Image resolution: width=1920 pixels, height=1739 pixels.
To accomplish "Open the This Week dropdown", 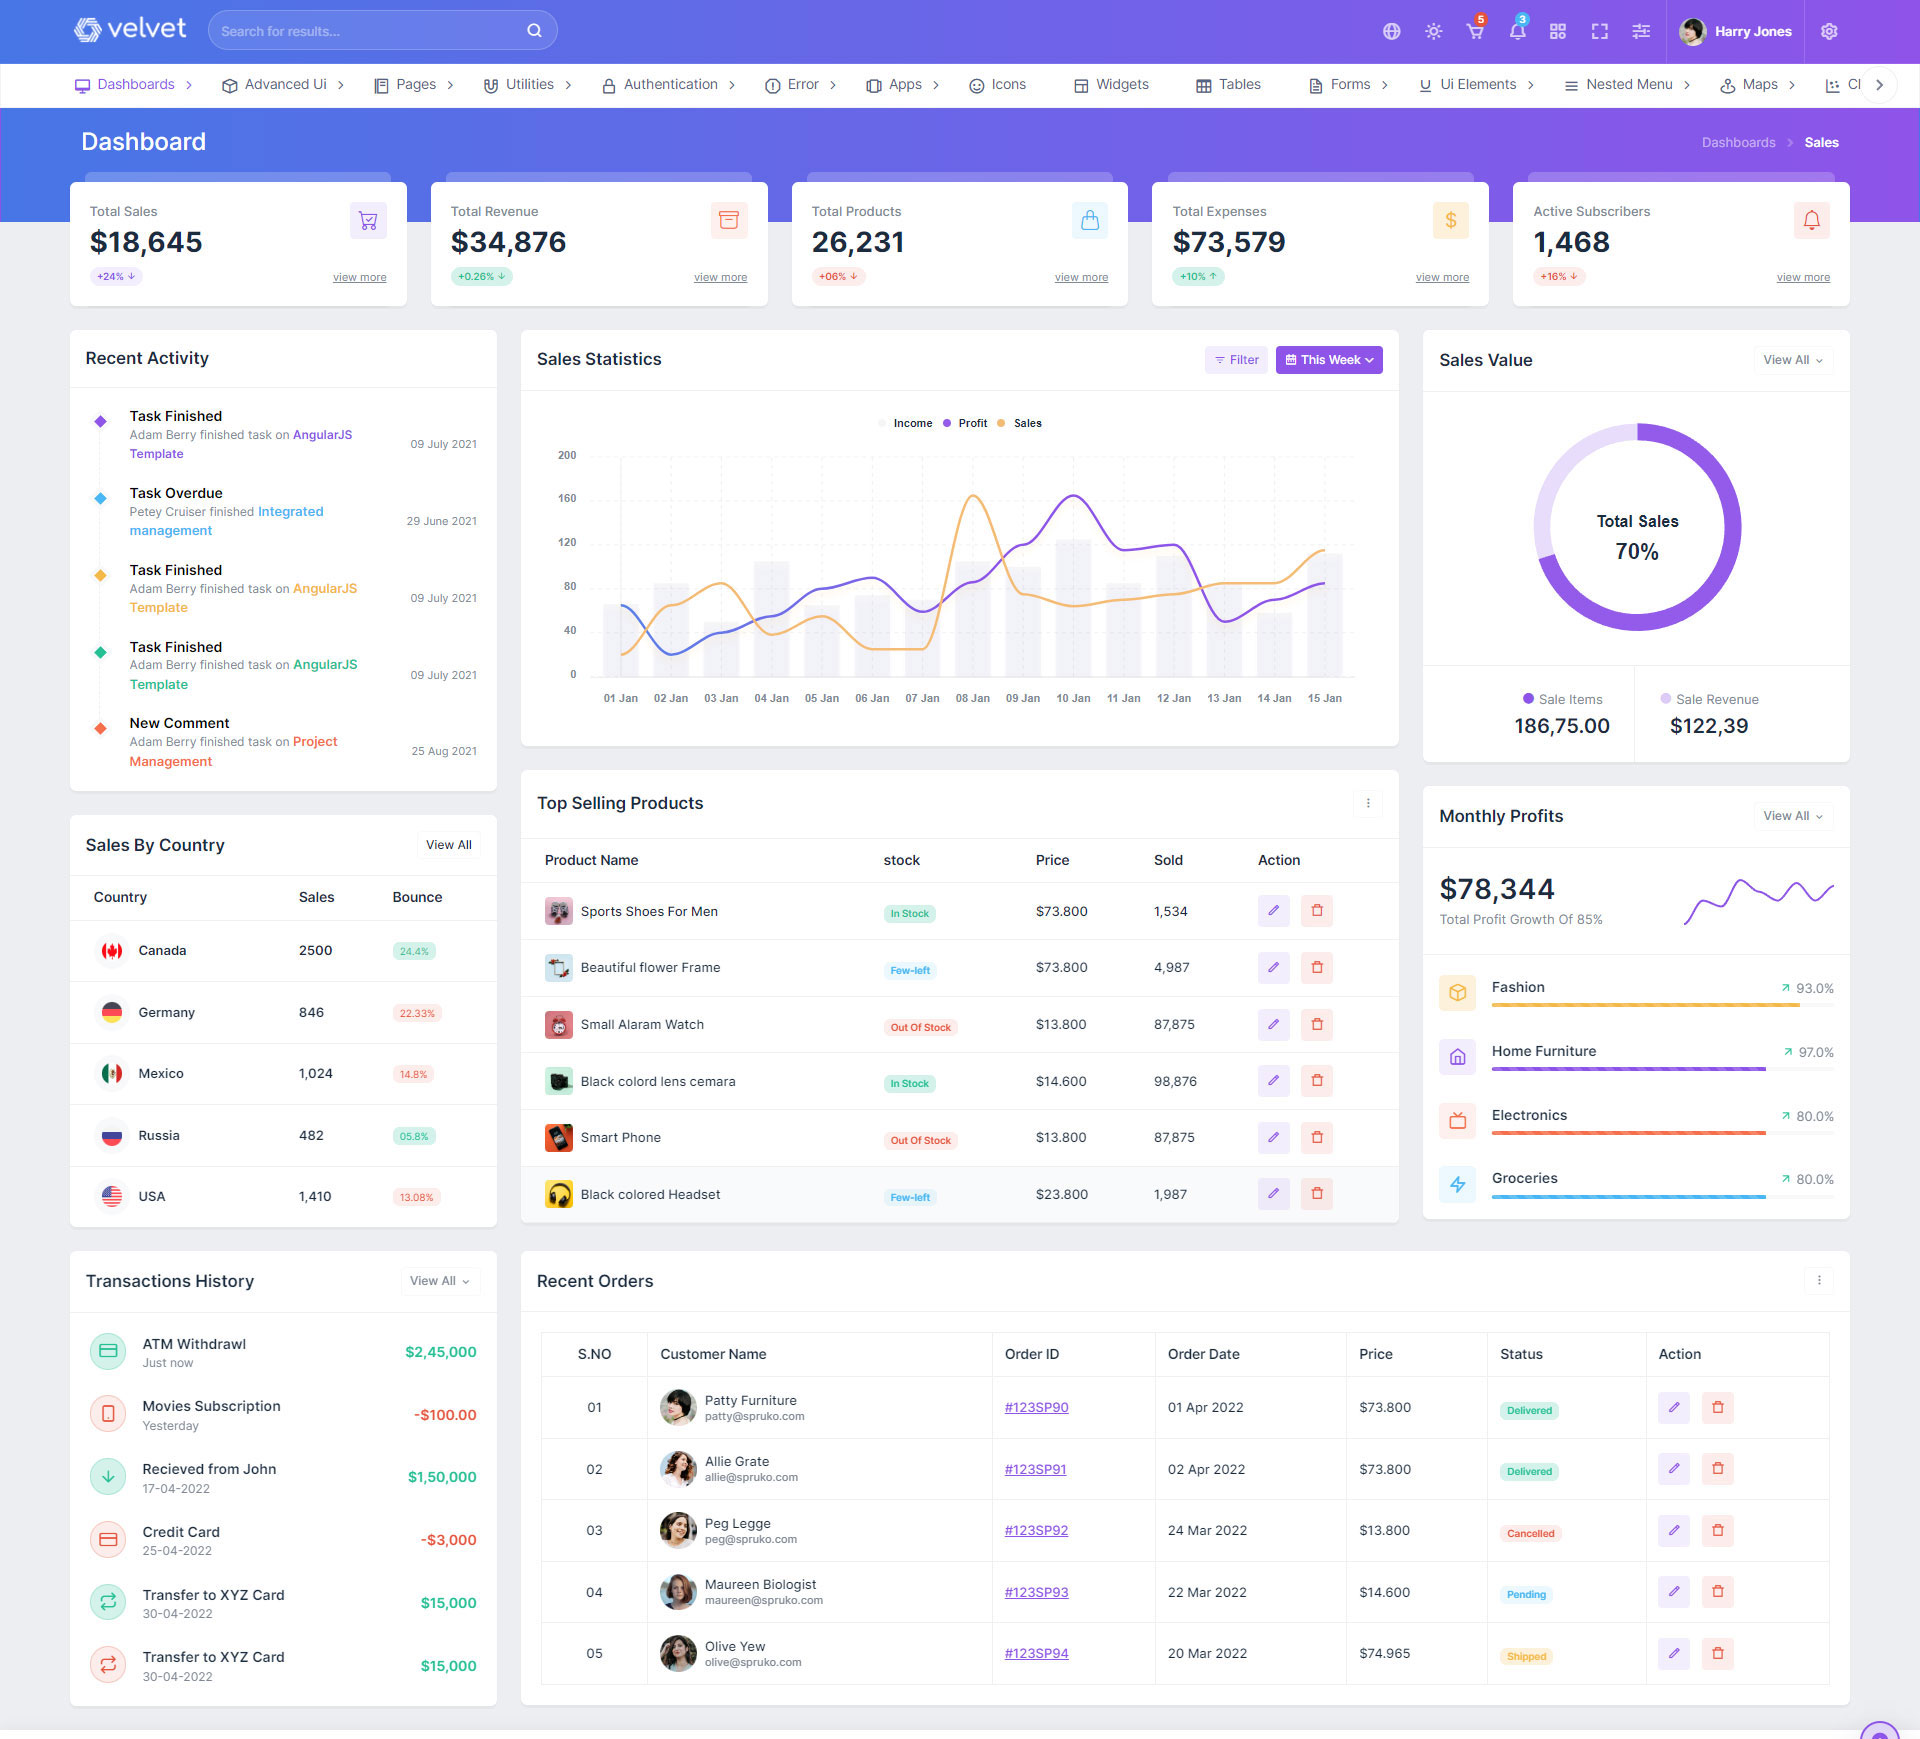I will coord(1328,360).
